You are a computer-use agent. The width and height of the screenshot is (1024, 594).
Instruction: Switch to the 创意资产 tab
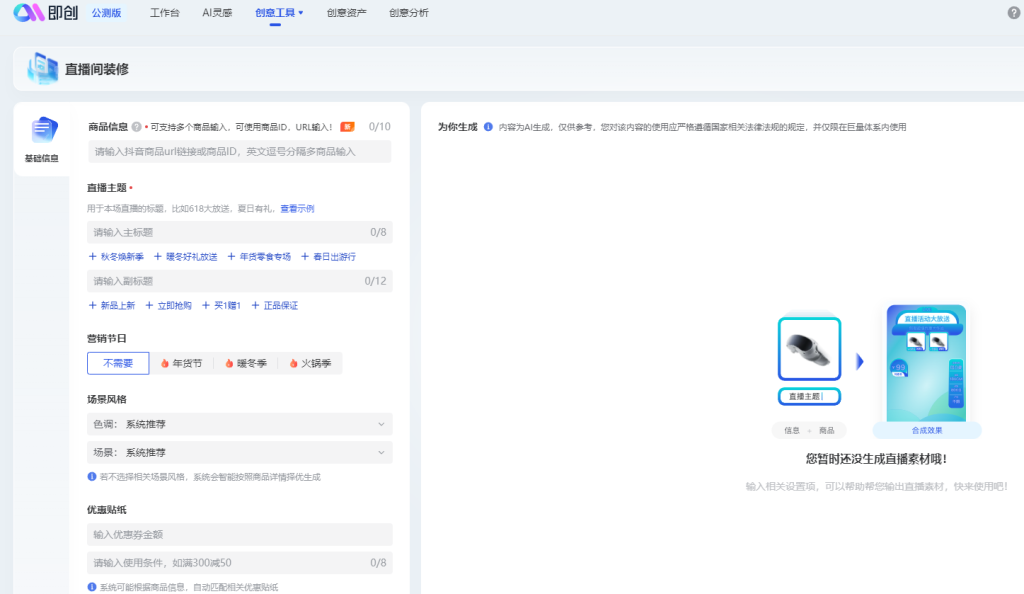pyautogui.click(x=346, y=13)
